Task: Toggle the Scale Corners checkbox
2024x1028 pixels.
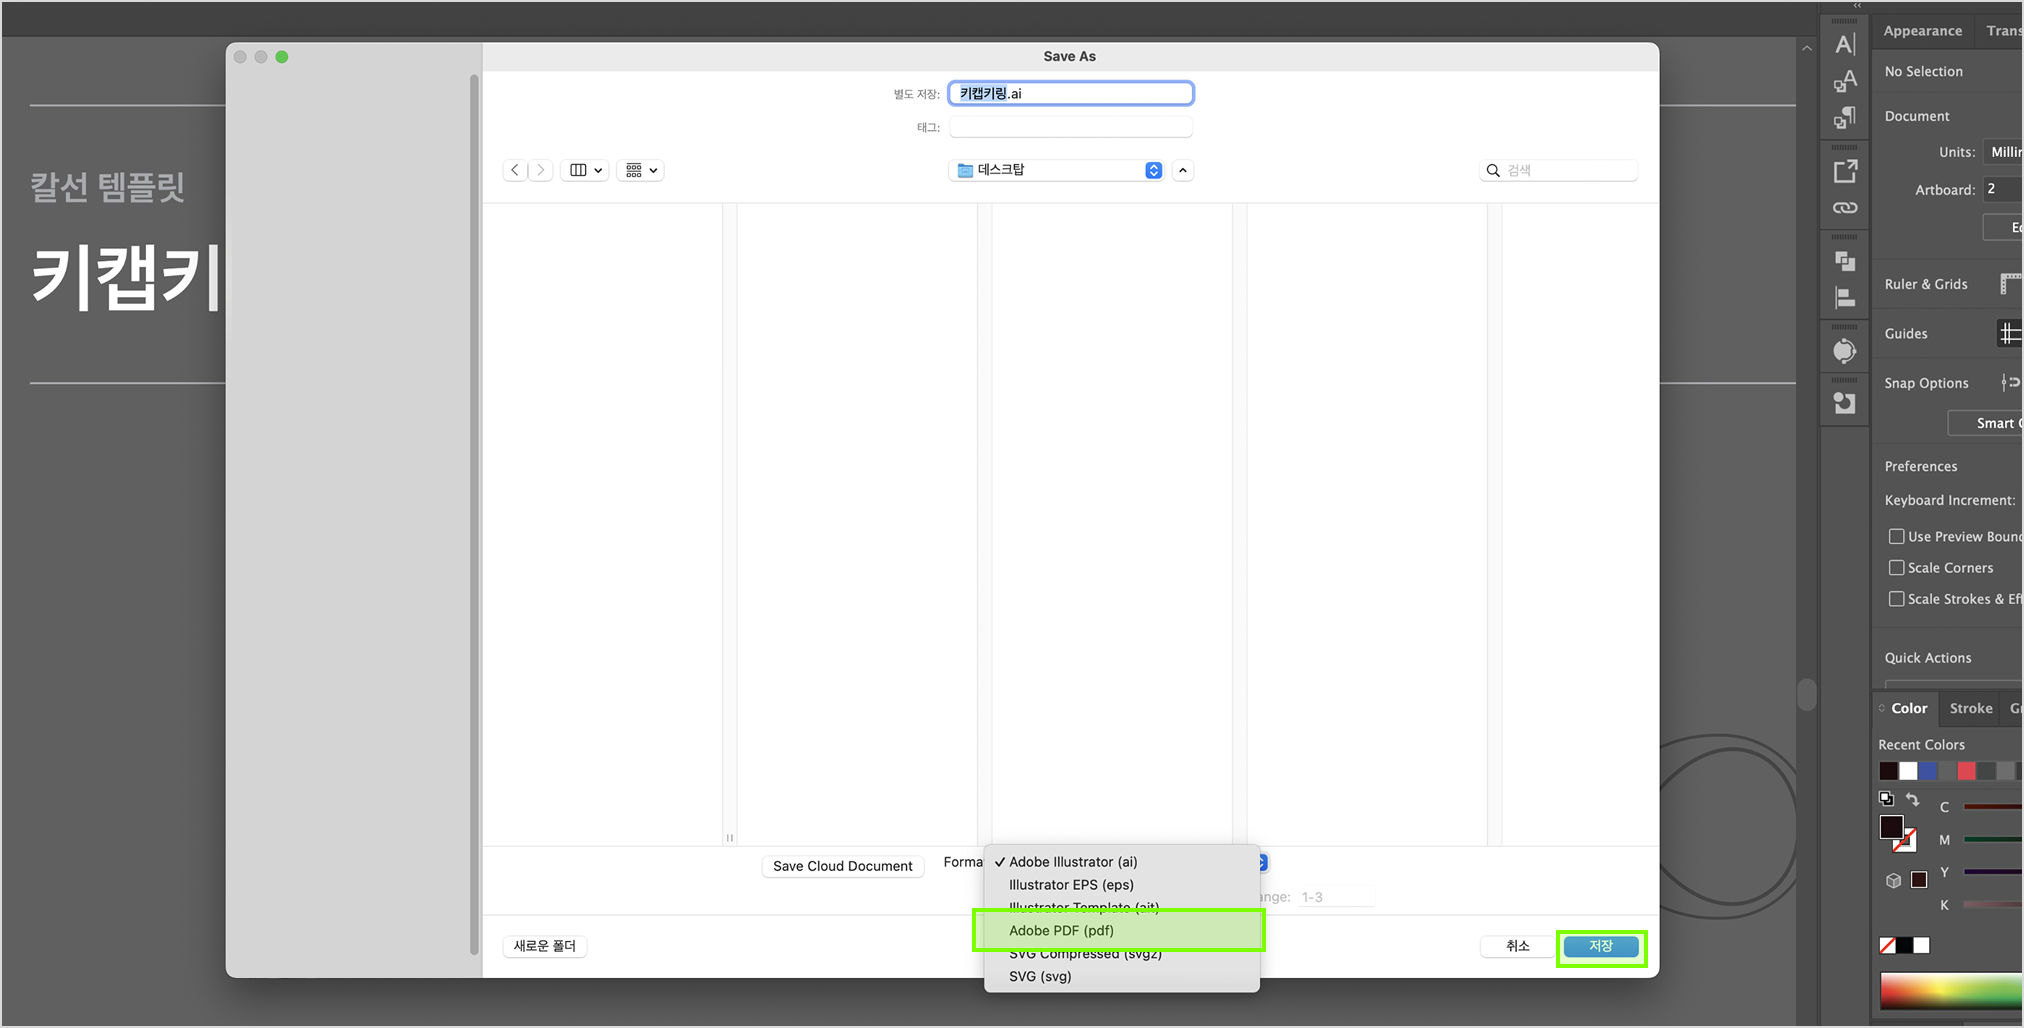Action: pos(1896,568)
